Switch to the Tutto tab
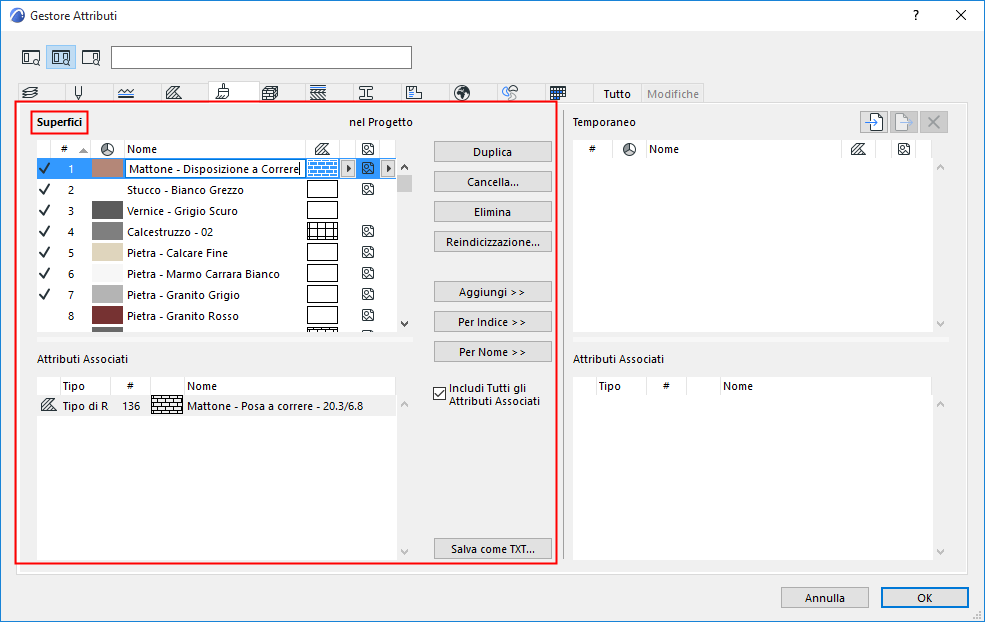 click(617, 94)
